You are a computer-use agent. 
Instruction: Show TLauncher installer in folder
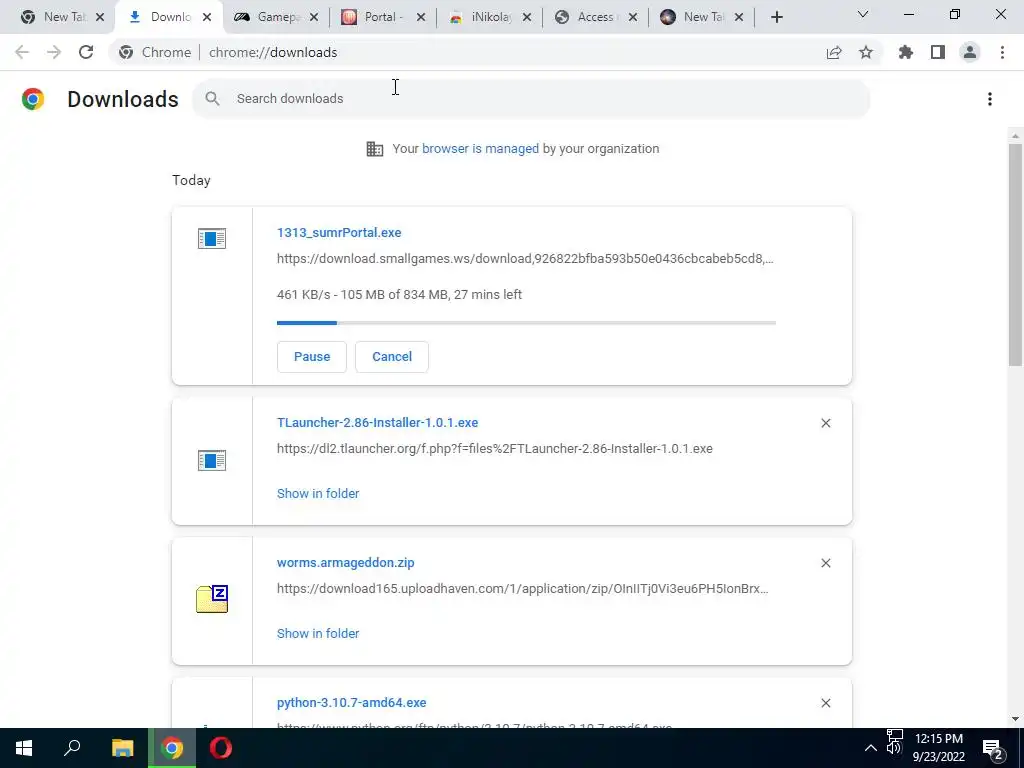click(318, 494)
